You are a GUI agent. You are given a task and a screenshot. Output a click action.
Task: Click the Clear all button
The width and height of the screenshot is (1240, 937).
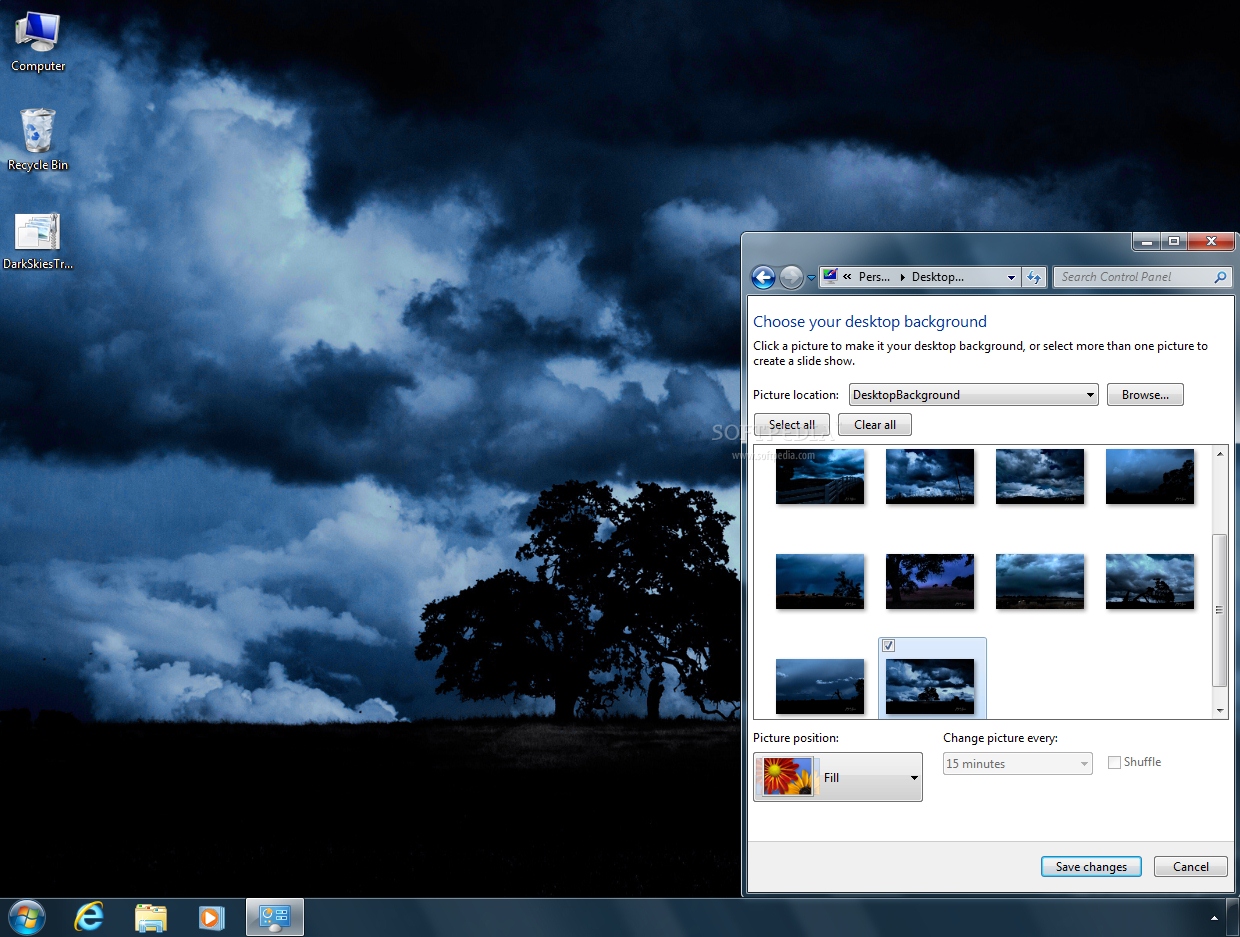[x=875, y=425]
